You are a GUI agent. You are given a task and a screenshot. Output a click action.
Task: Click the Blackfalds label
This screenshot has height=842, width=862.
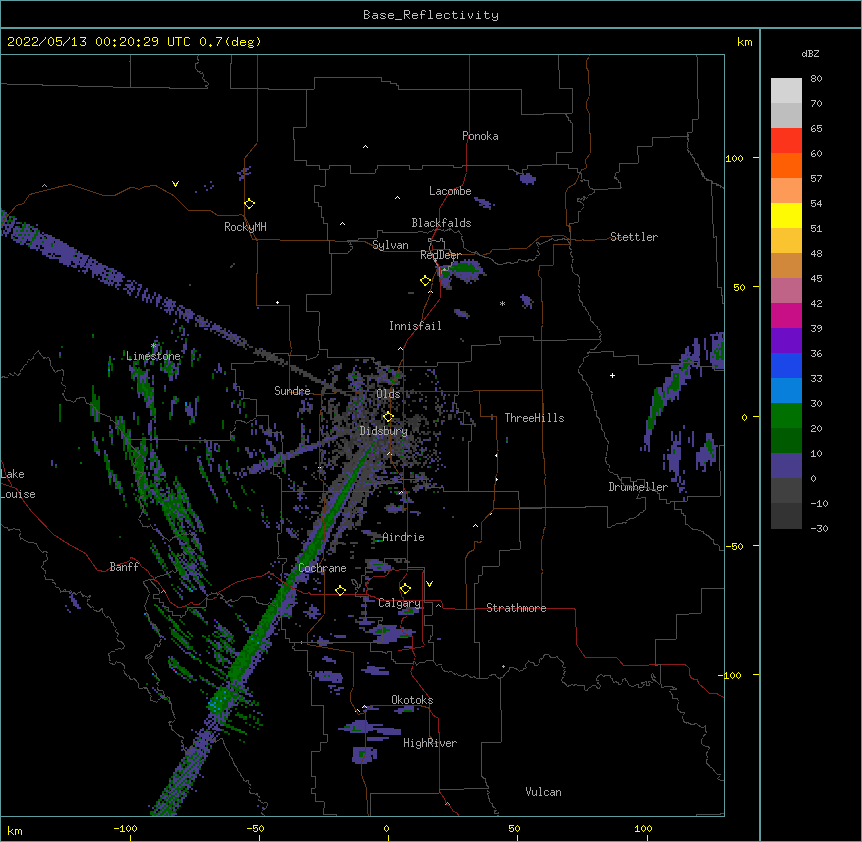441,223
